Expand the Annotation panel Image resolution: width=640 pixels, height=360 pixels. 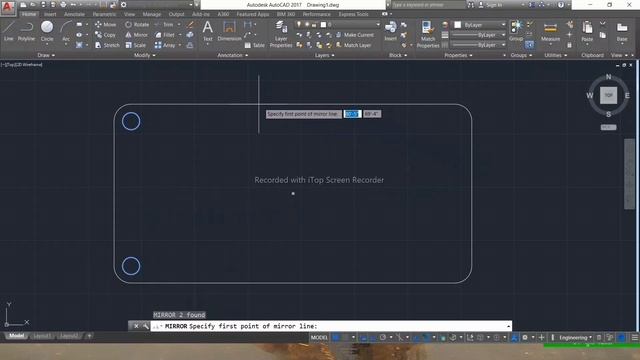[233, 55]
